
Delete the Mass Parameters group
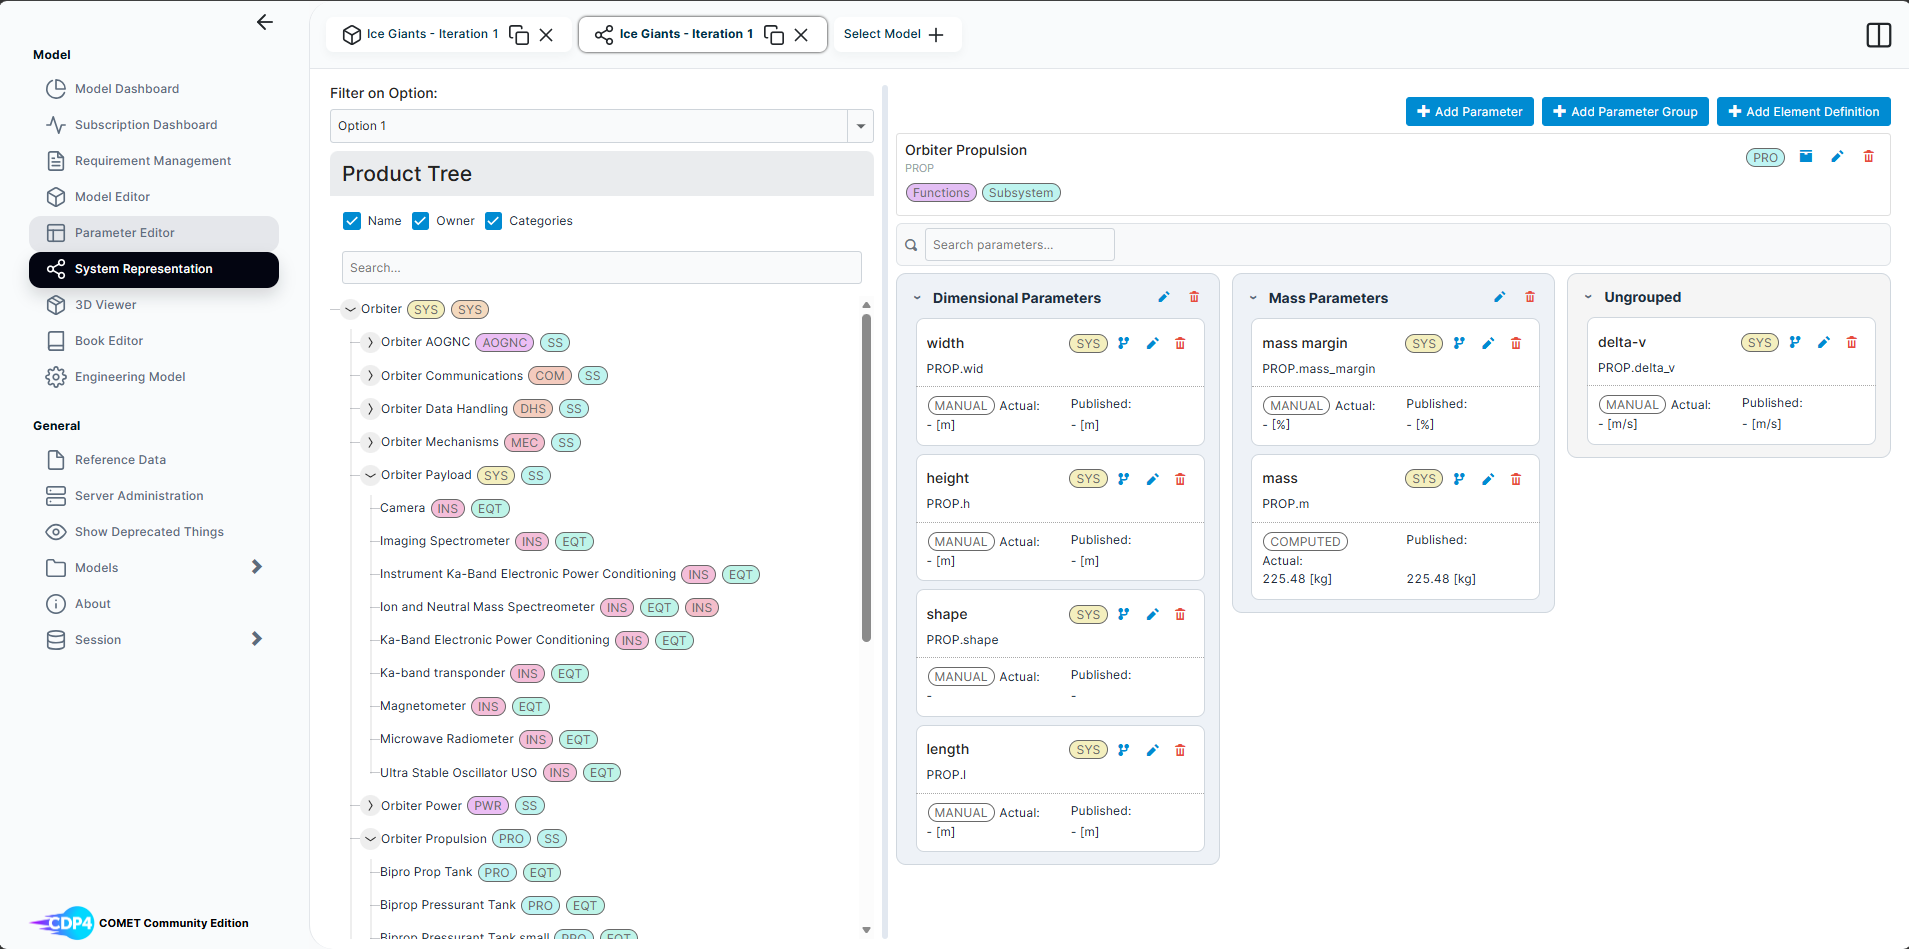(1530, 297)
